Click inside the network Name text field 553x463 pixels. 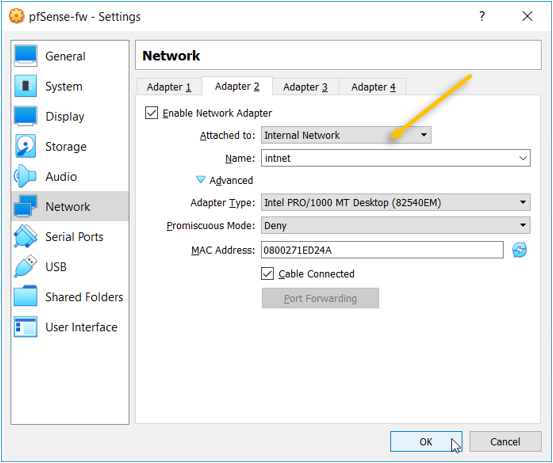pos(388,158)
